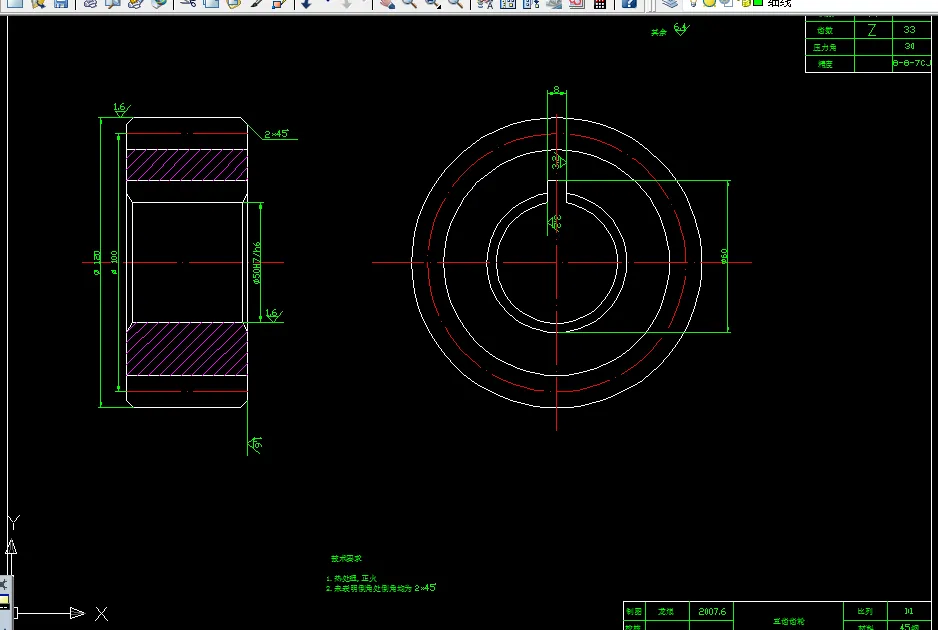Open a drawing file with the Open icon
This screenshot has height=630, width=938.
tap(38, 3)
